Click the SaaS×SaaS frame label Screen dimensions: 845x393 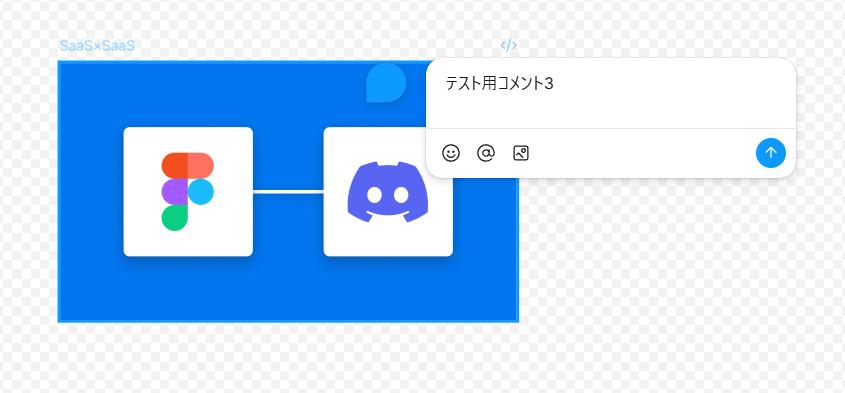pyautogui.click(x=97, y=46)
